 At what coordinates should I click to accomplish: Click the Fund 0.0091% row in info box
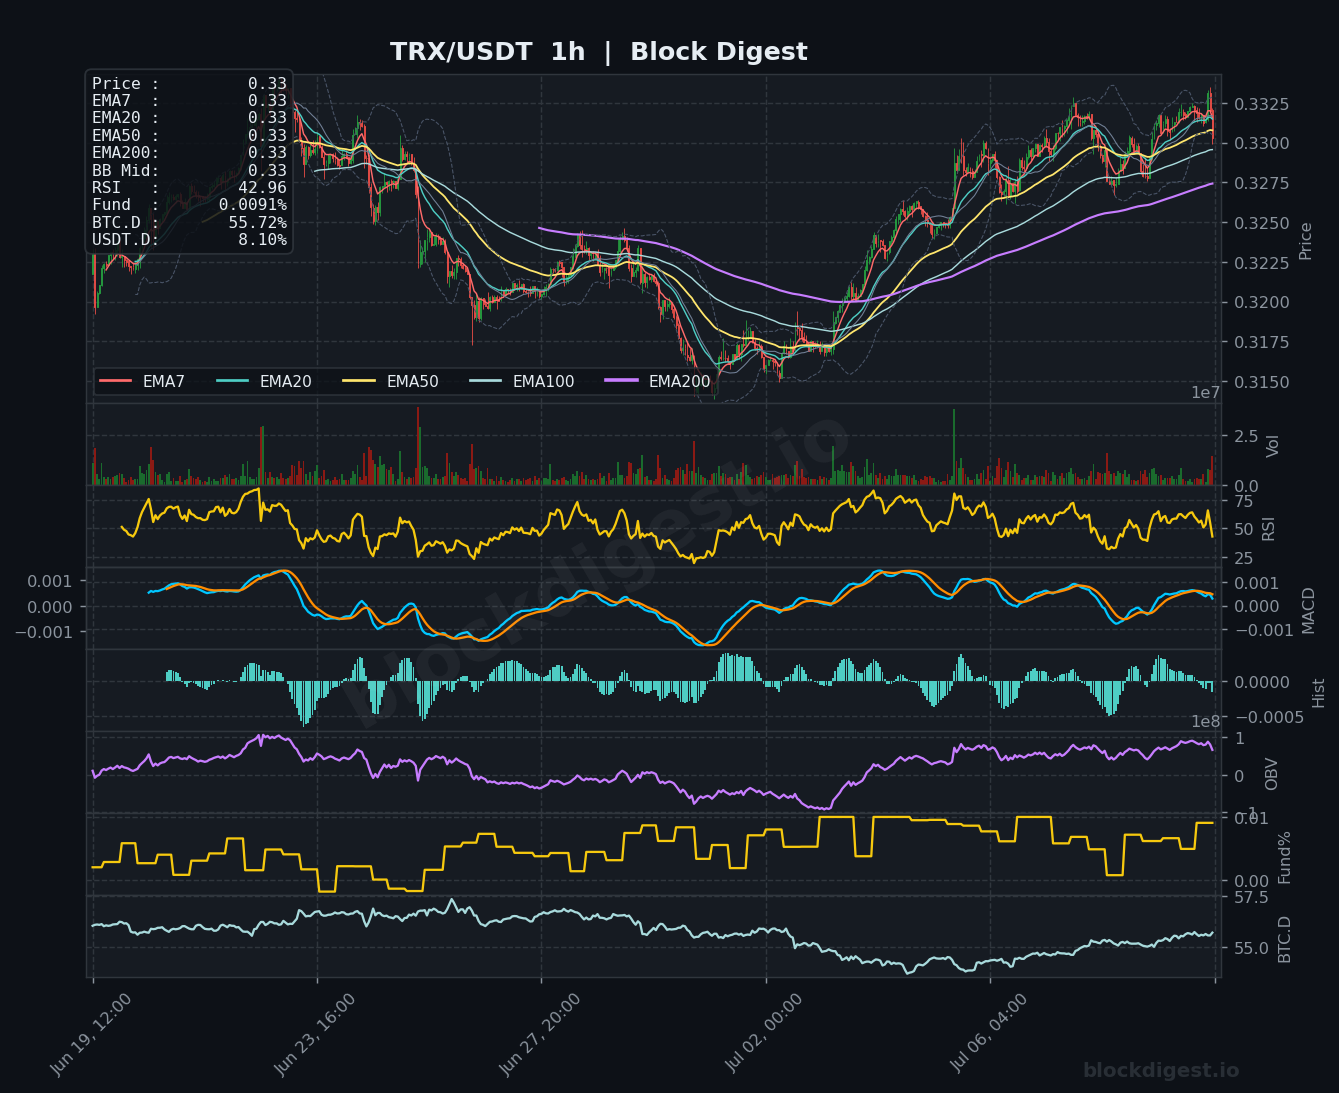(x=189, y=205)
